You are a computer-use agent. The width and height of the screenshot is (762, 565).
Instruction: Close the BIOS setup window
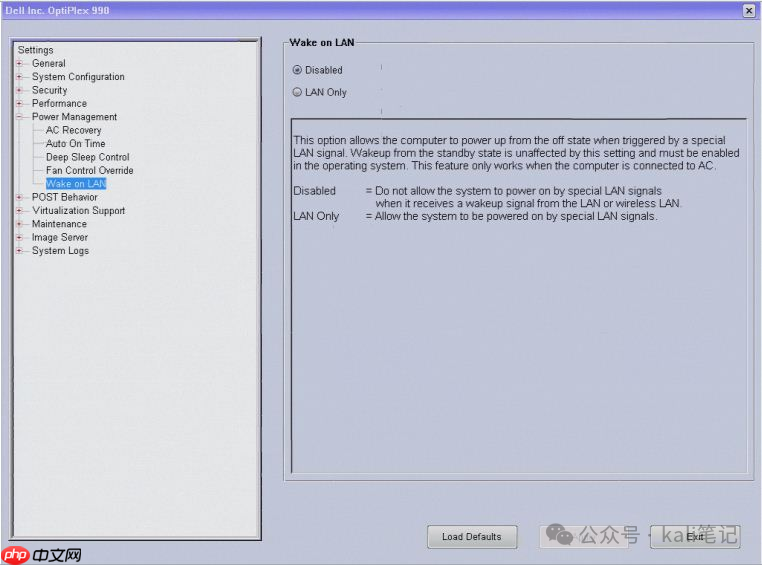(x=748, y=10)
